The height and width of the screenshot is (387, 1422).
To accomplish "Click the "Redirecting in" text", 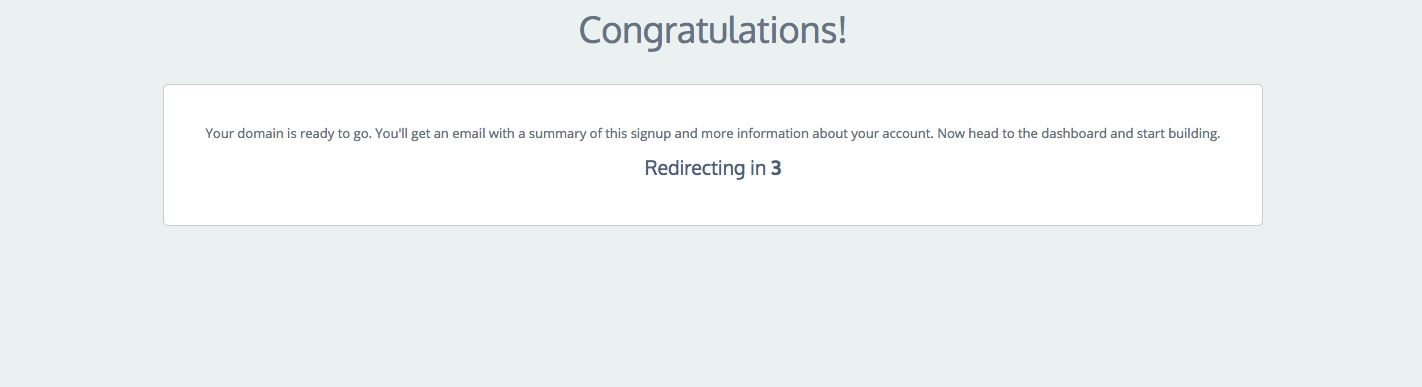I will (x=705, y=168).
